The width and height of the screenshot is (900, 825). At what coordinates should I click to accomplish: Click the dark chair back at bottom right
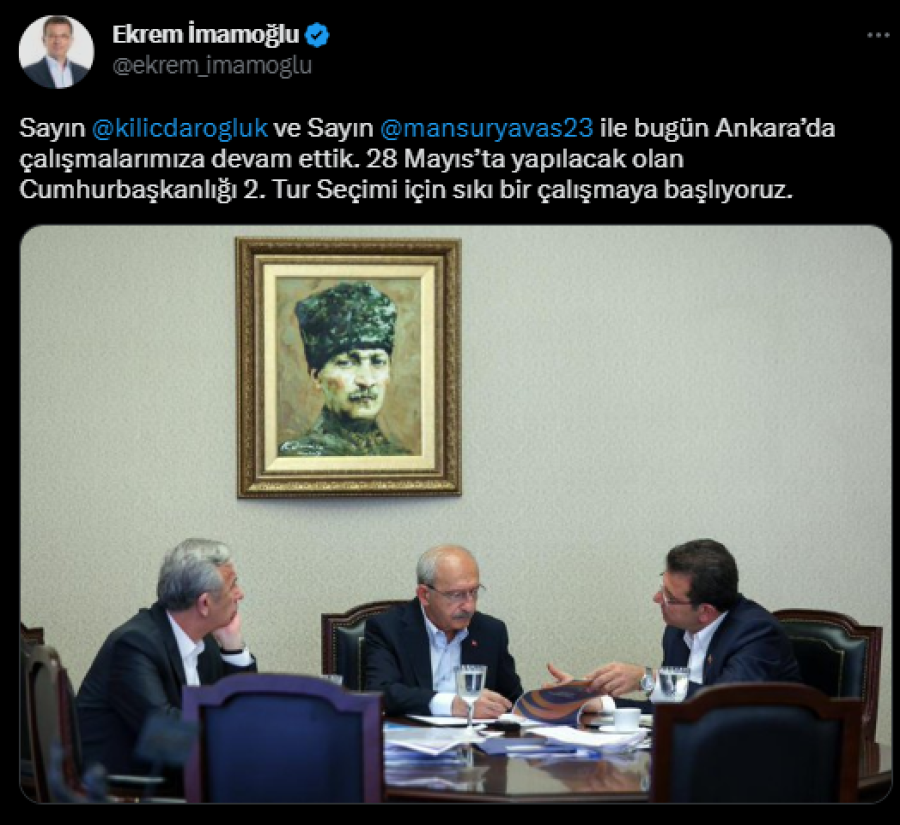757,745
